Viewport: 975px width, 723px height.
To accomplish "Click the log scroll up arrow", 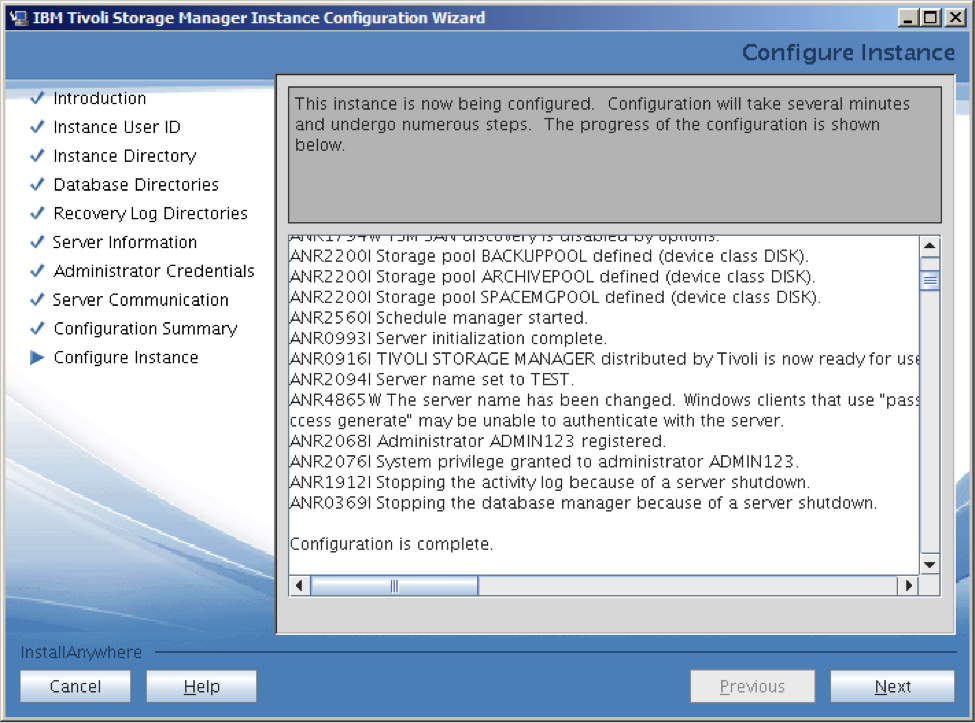I will [x=930, y=246].
